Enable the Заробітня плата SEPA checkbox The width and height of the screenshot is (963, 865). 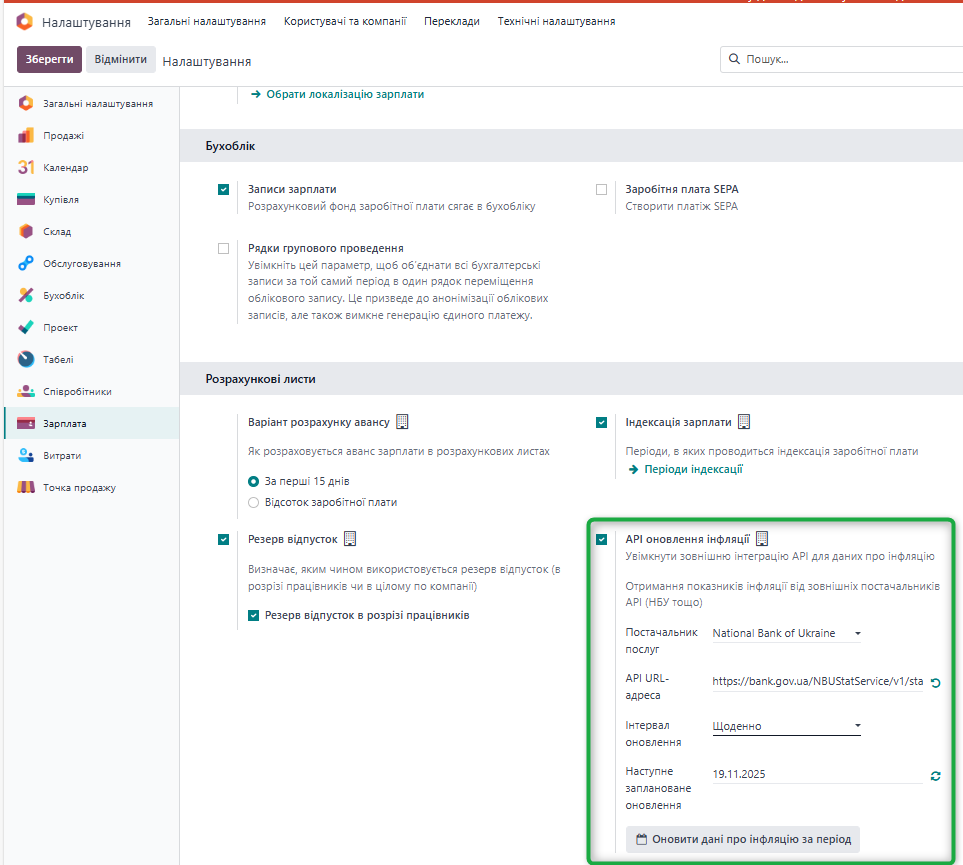pos(601,189)
